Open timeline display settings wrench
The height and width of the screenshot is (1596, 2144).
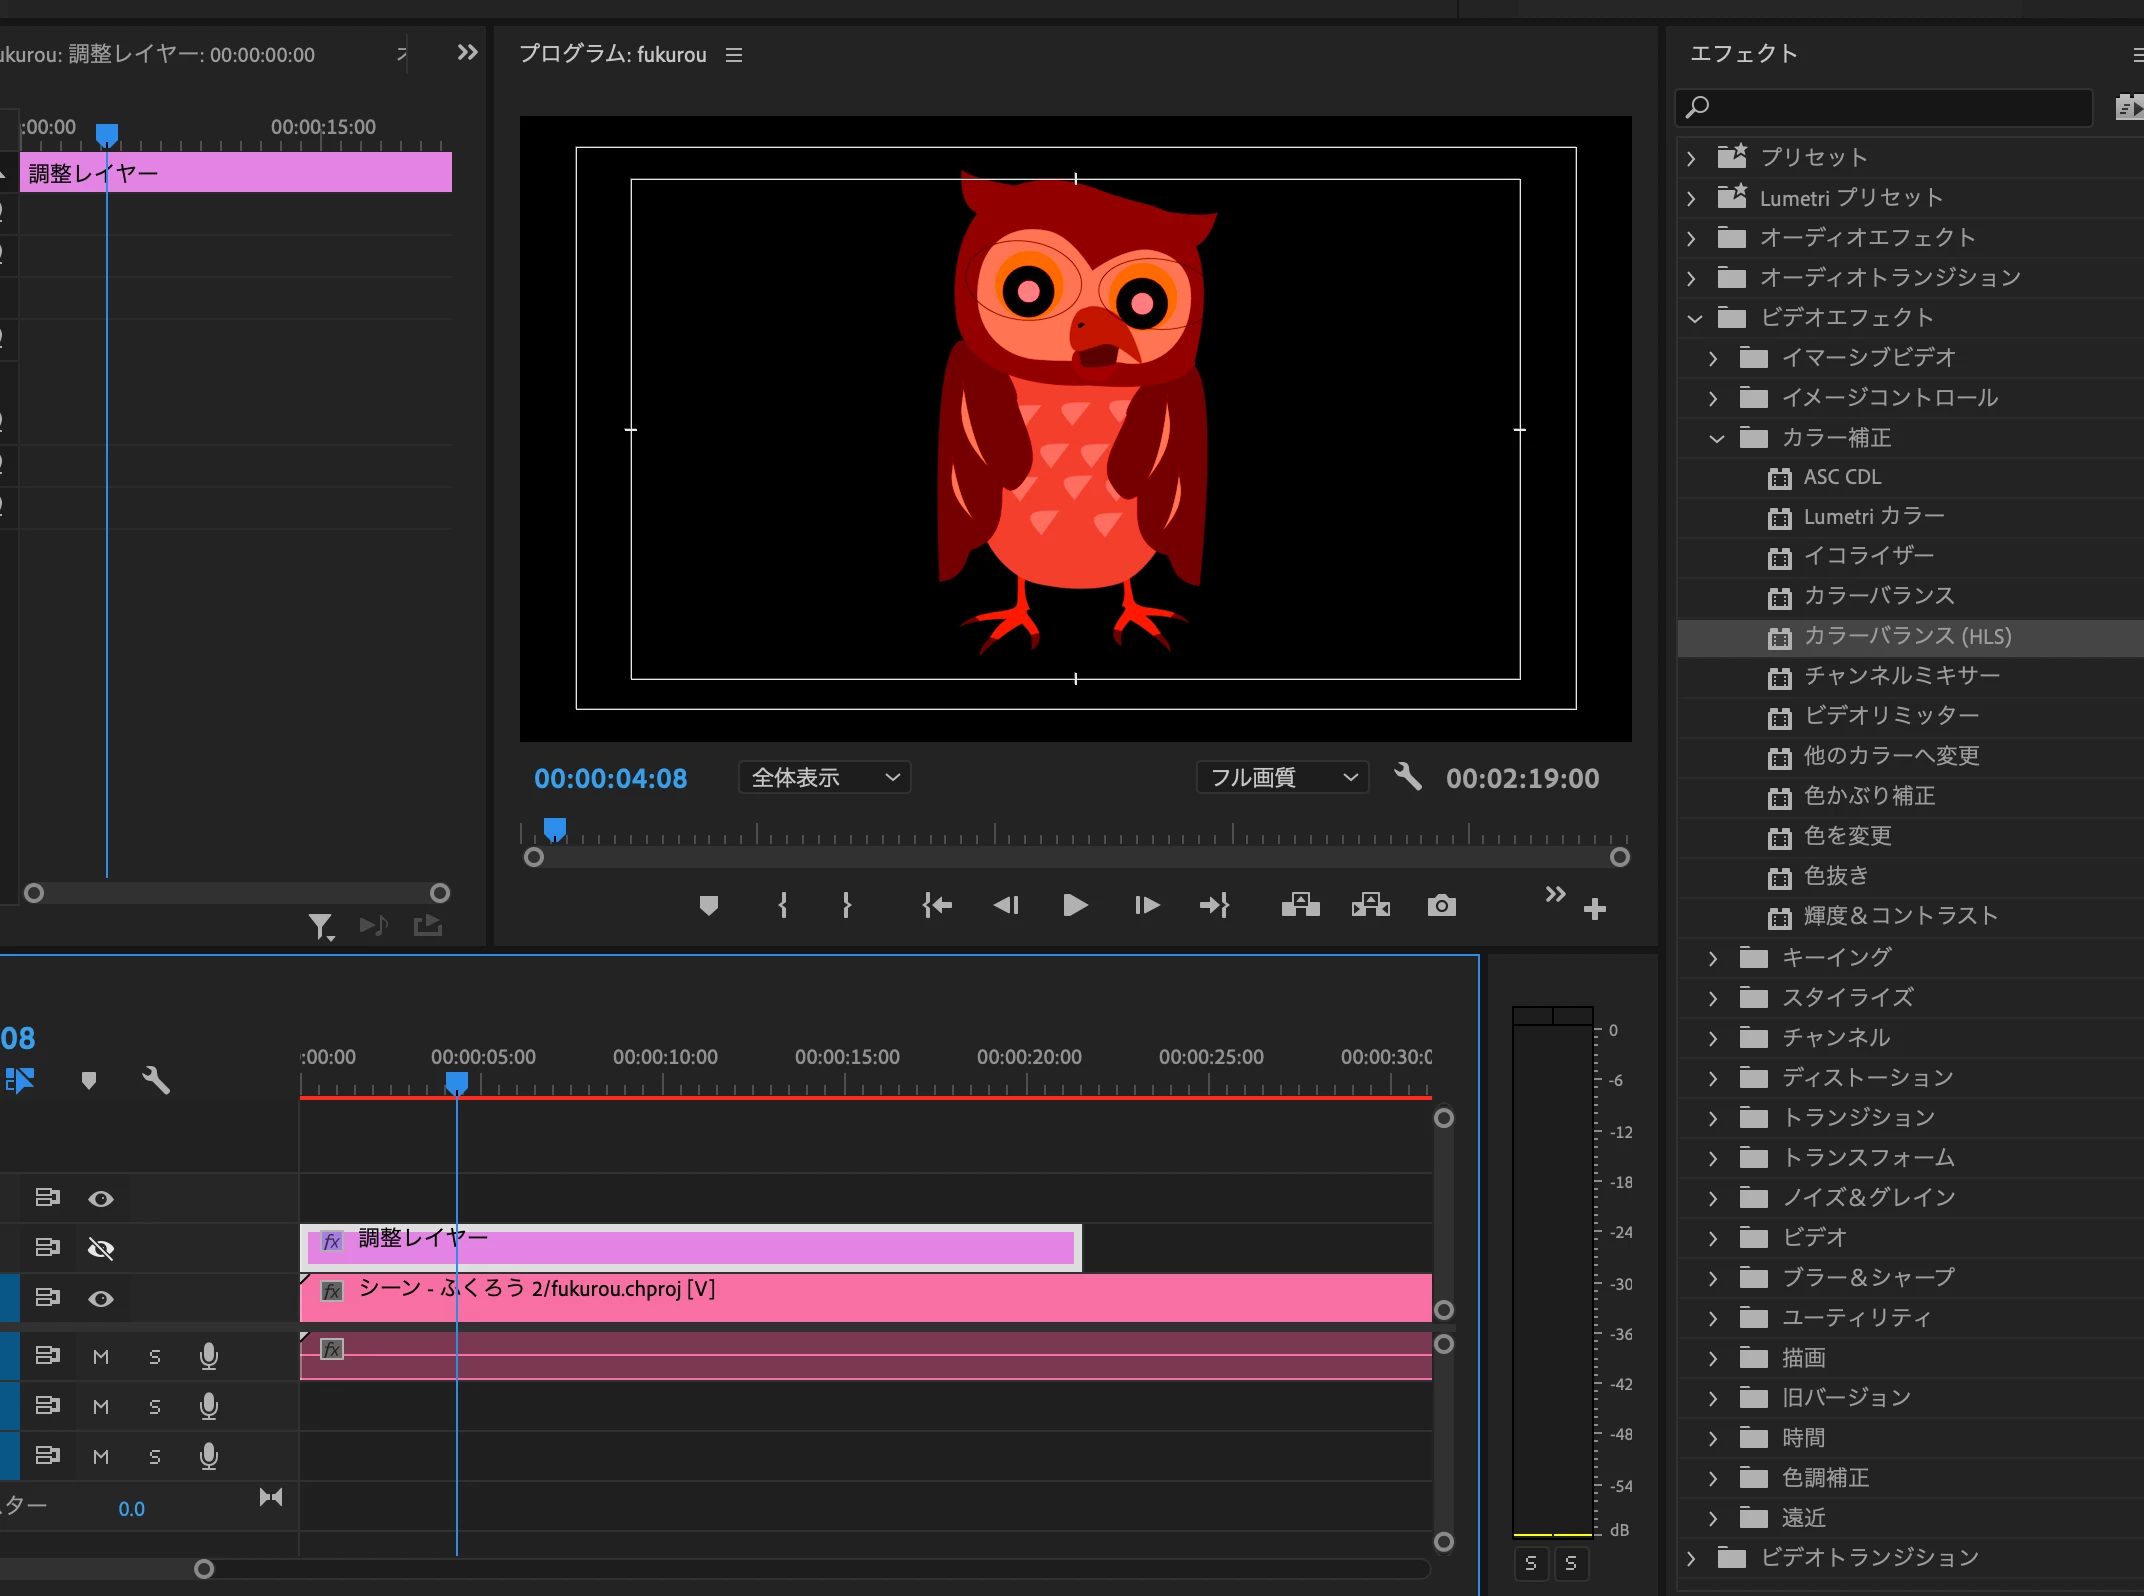click(156, 1080)
